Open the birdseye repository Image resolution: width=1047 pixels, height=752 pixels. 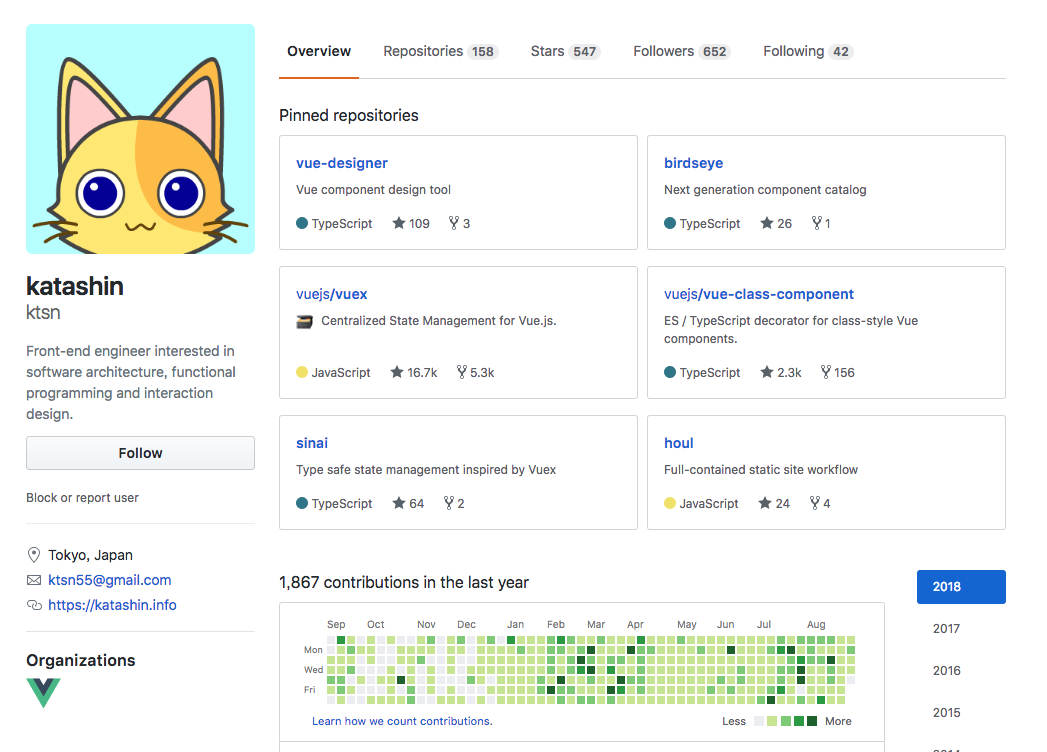click(x=693, y=163)
